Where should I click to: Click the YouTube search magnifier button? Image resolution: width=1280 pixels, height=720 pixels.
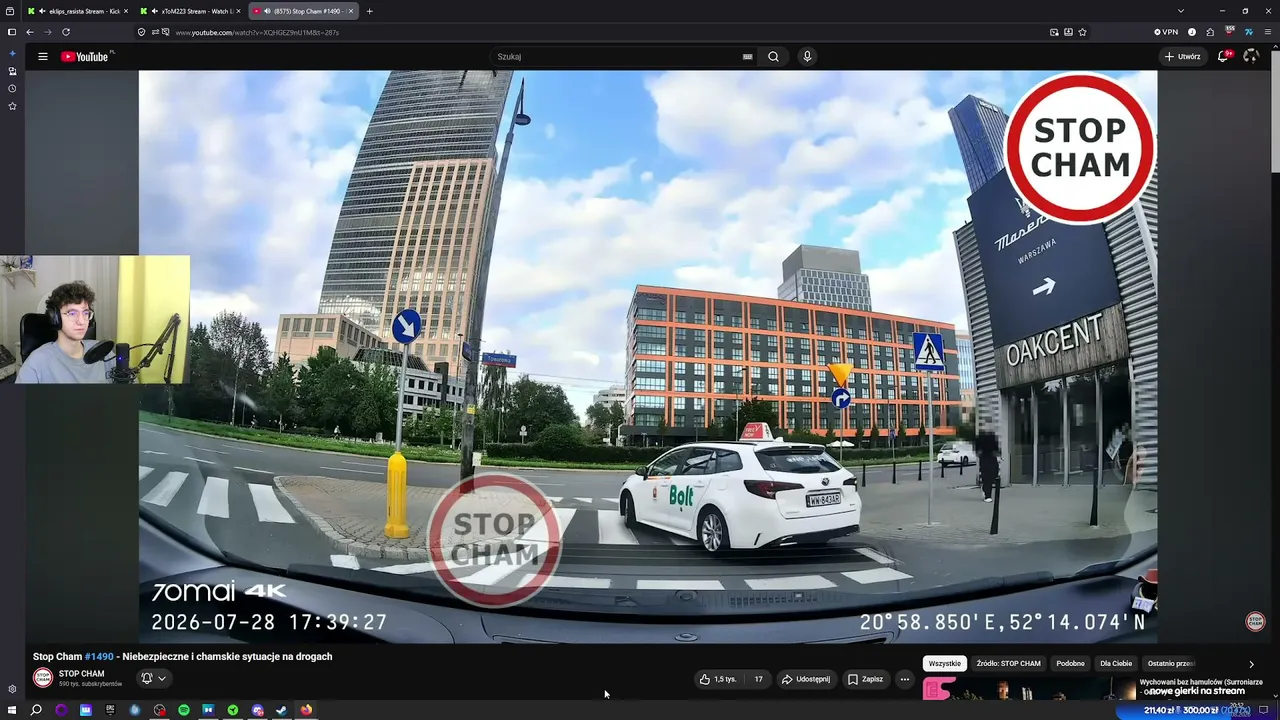coord(773,57)
